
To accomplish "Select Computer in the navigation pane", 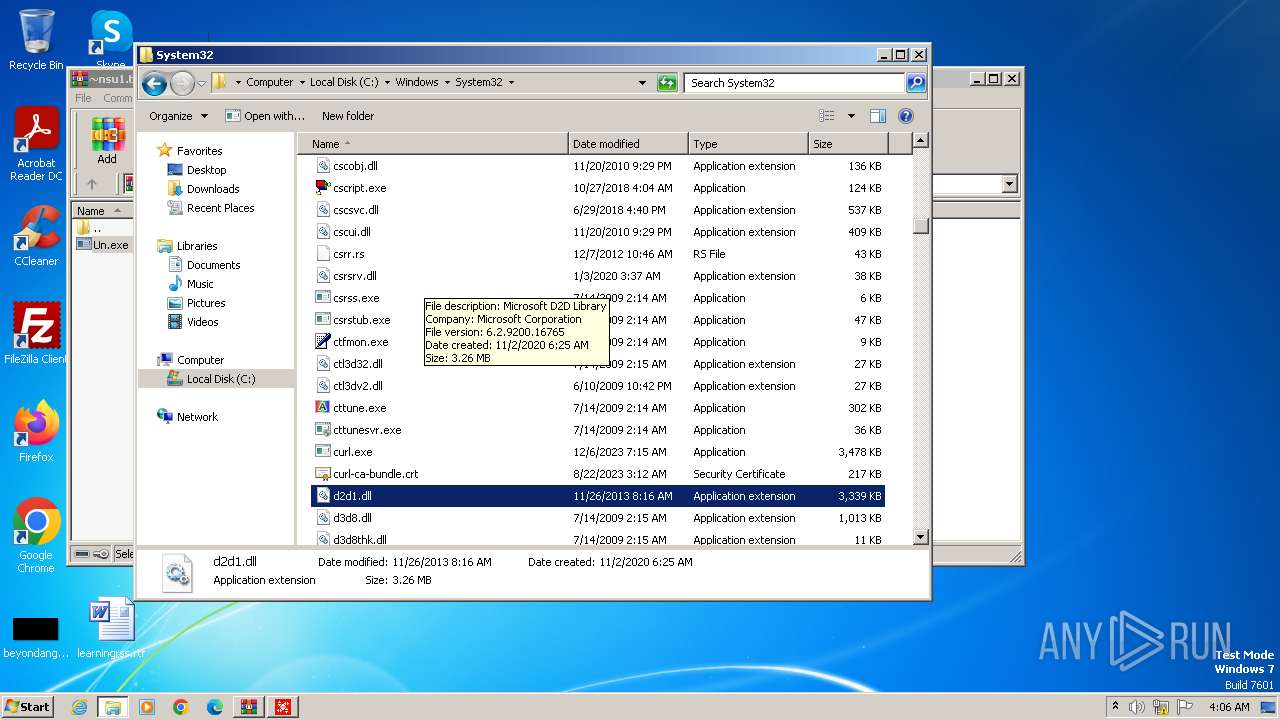I will (x=200, y=360).
